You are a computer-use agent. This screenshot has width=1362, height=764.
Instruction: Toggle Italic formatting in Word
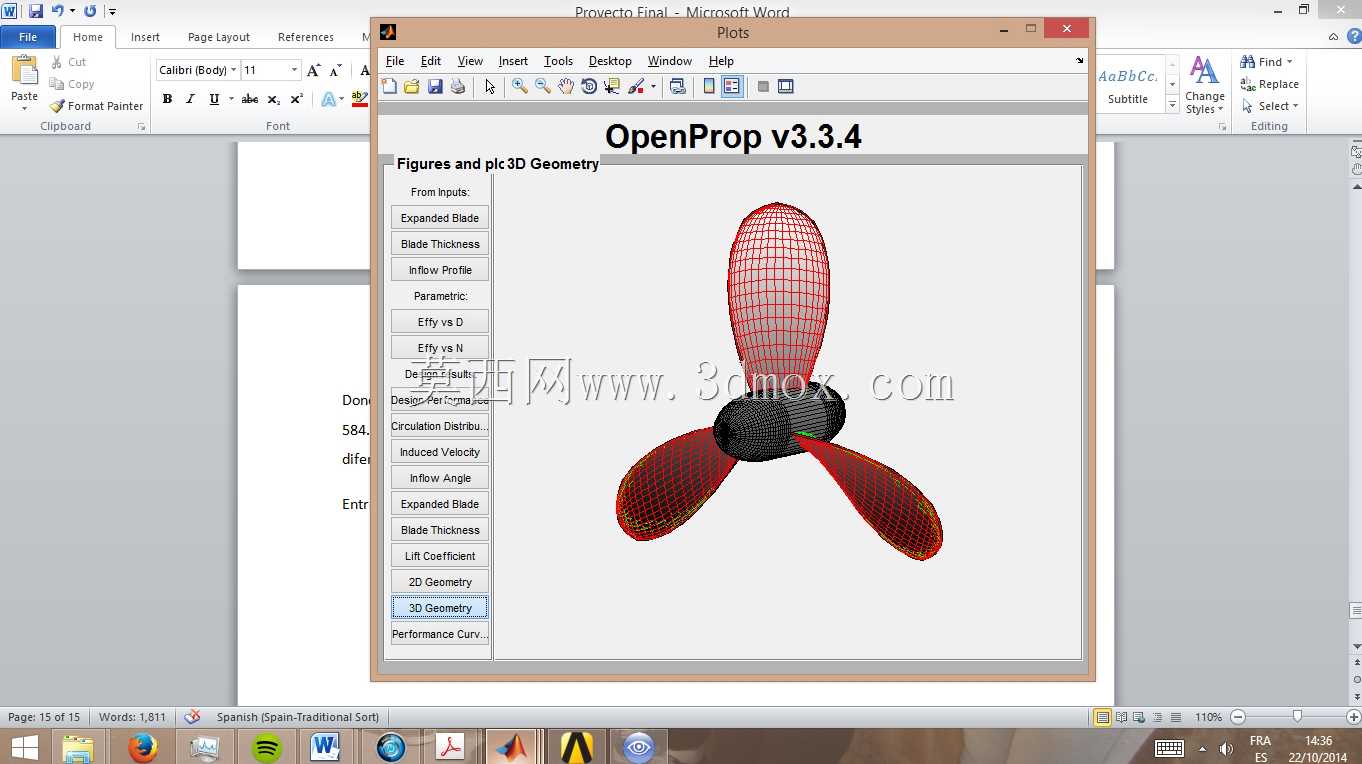[190, 99]
